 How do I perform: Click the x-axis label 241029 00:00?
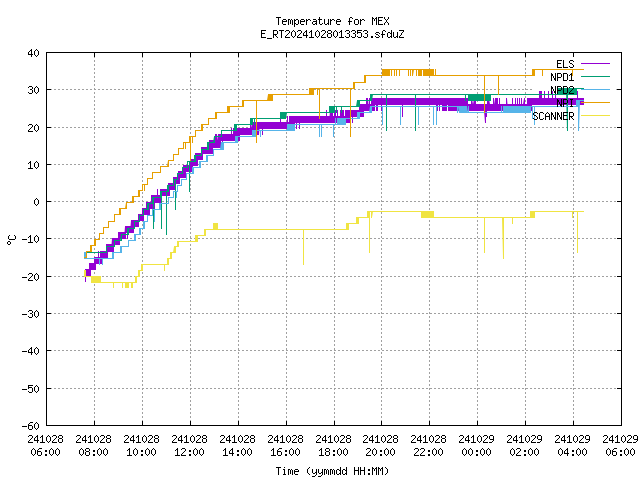[x=476, y=445]
